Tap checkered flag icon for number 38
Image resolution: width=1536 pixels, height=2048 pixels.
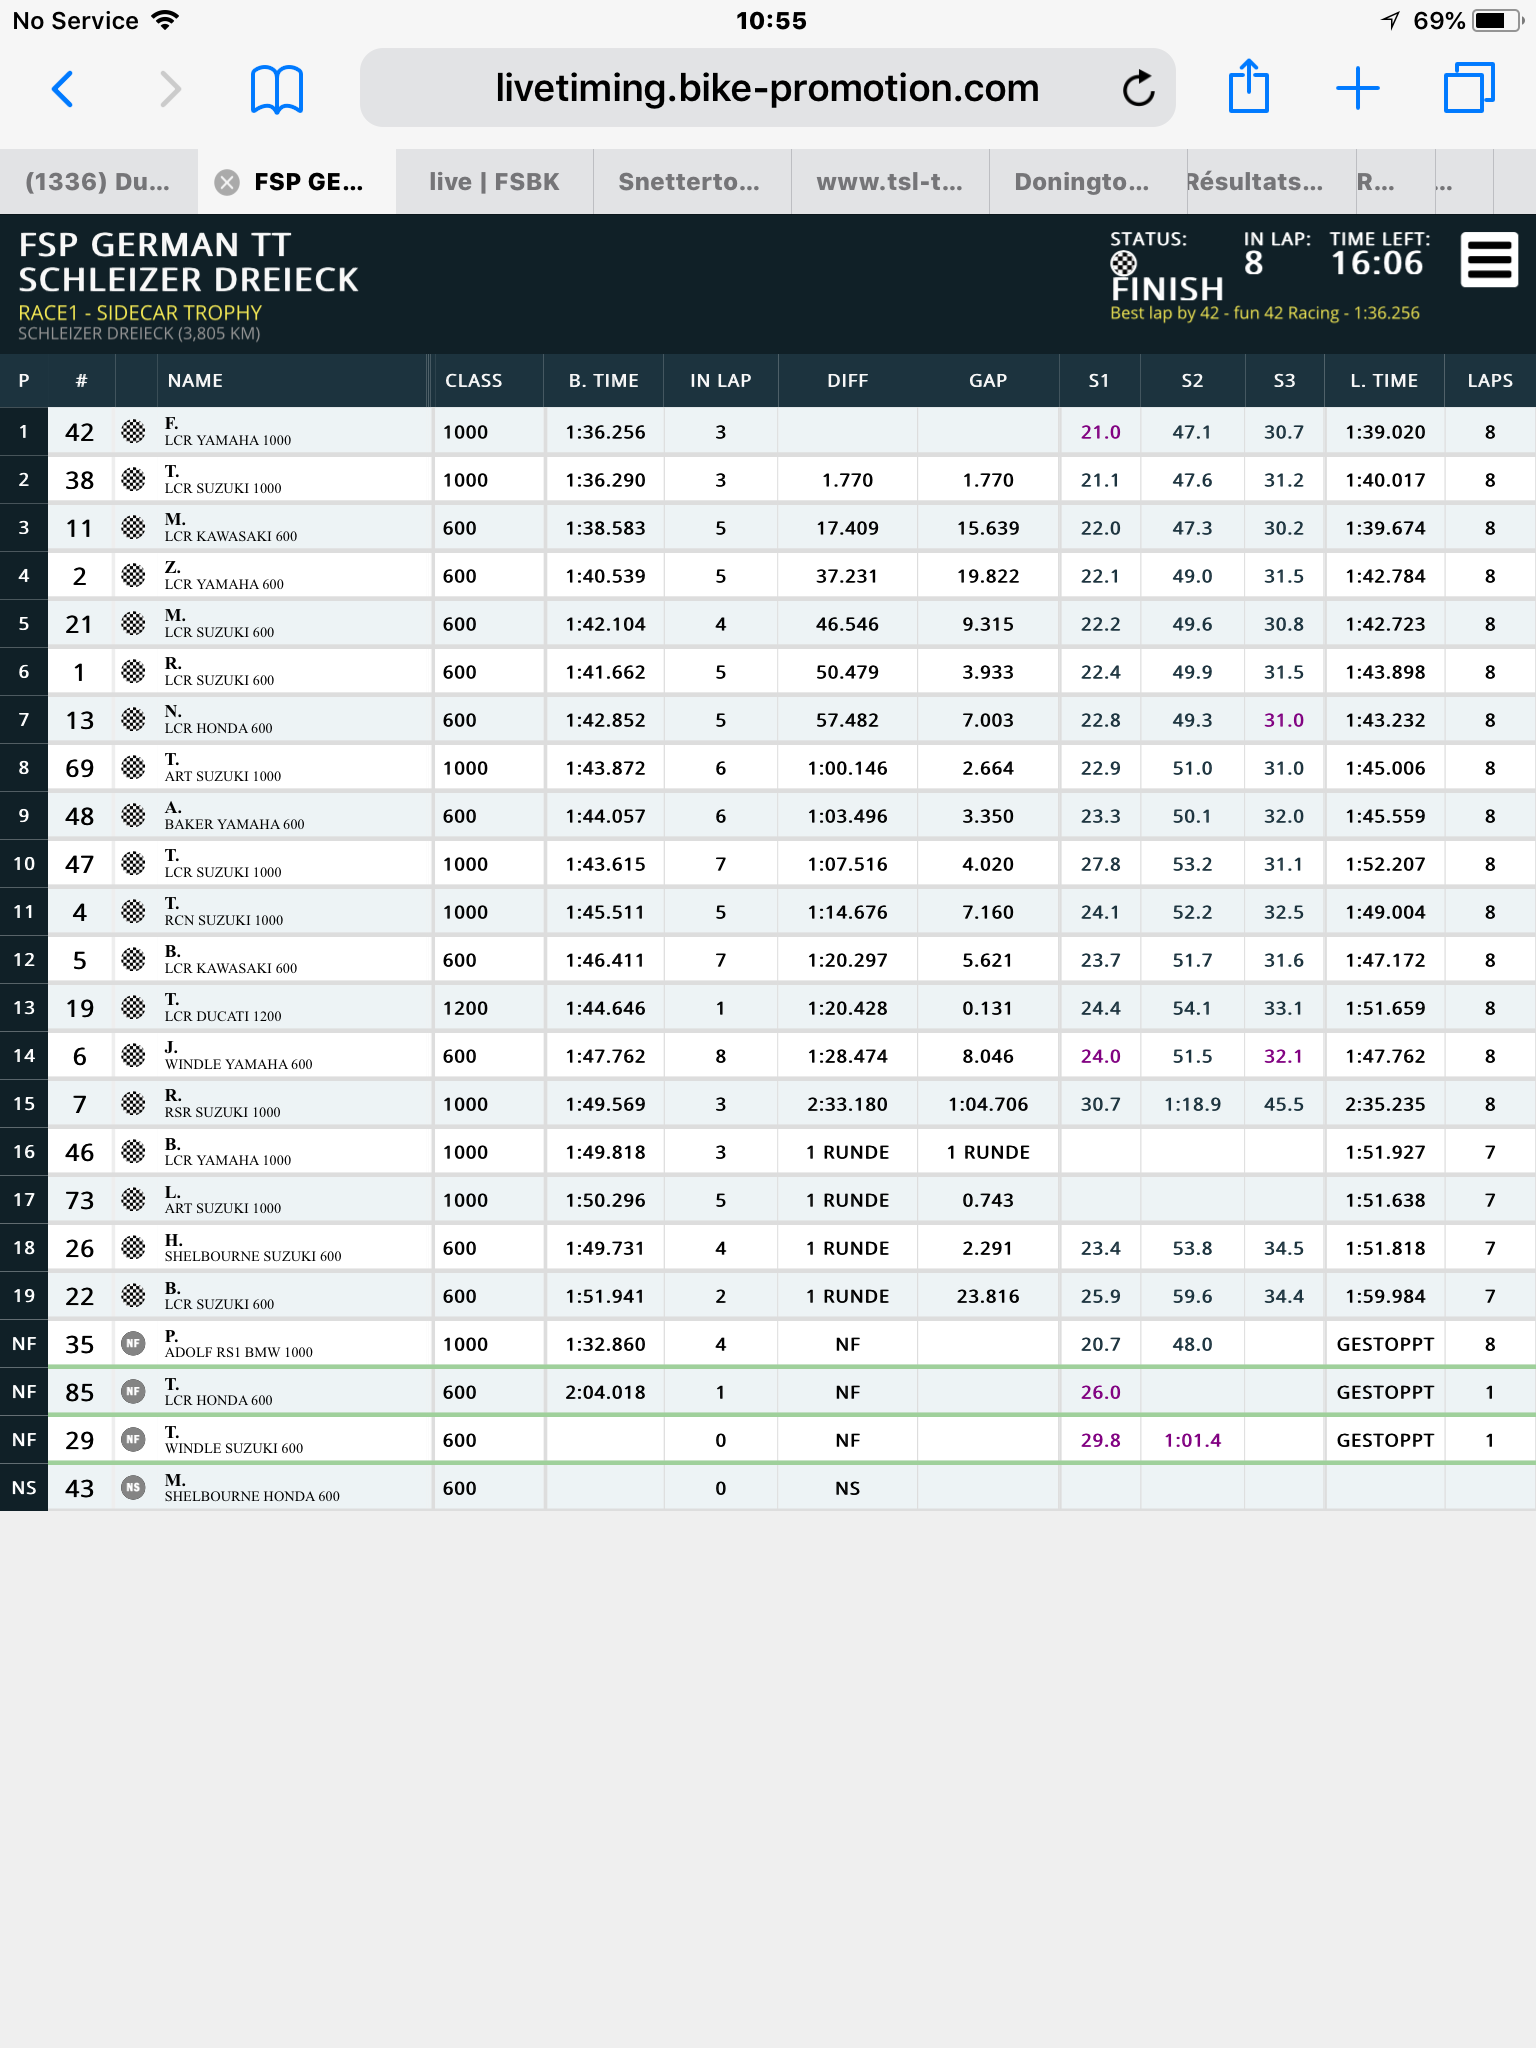click(x=133, y=480)
